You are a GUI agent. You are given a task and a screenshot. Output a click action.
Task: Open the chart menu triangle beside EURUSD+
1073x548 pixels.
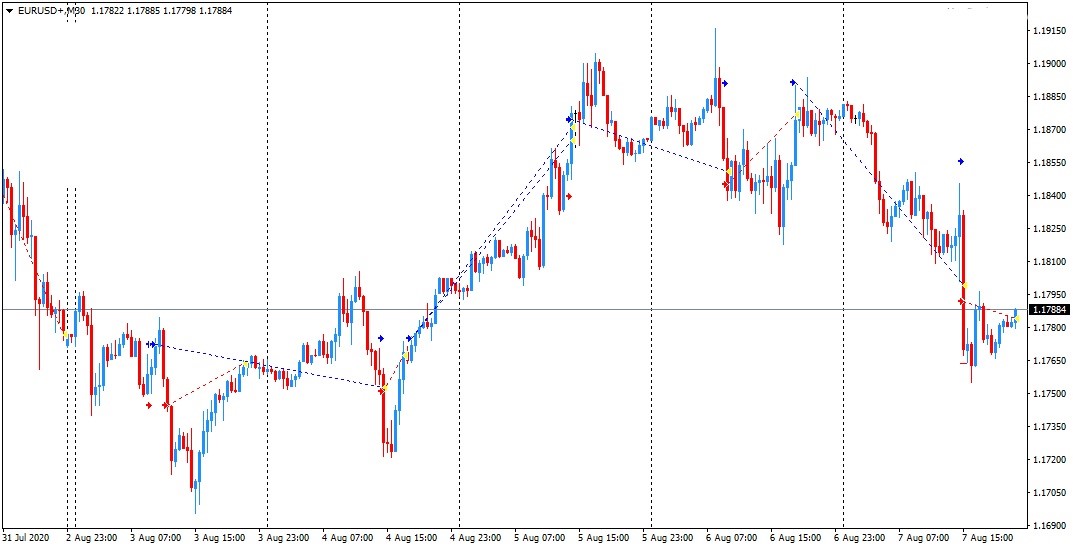click(x=9, y=10)
